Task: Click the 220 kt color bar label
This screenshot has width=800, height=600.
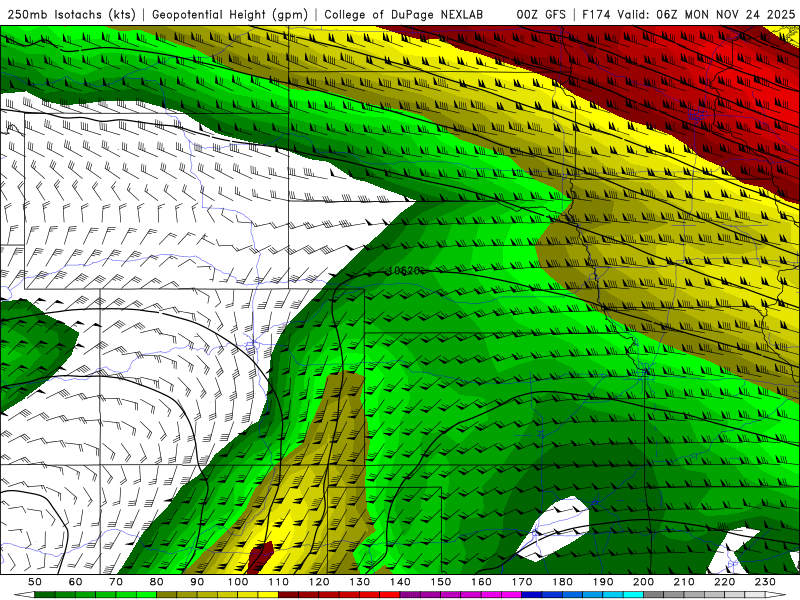Action: 724,582
